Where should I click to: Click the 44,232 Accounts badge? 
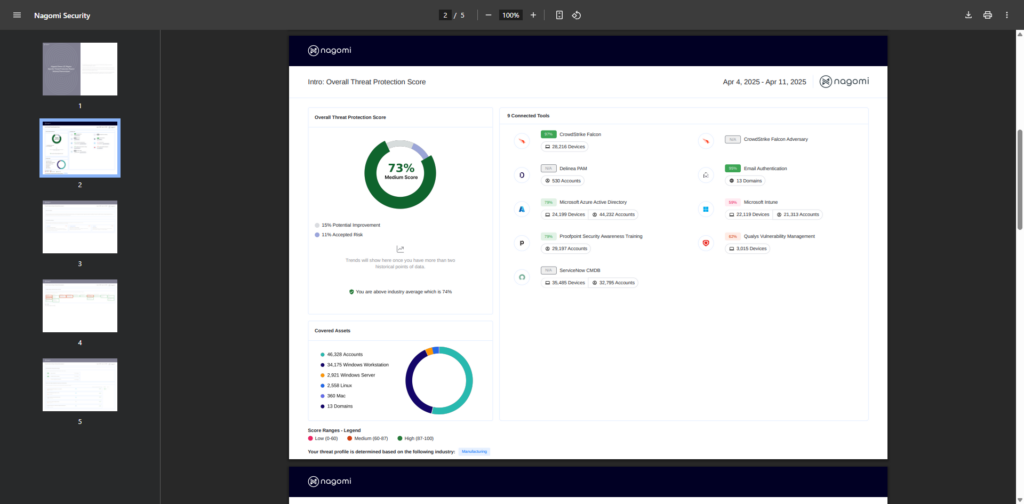613,214
